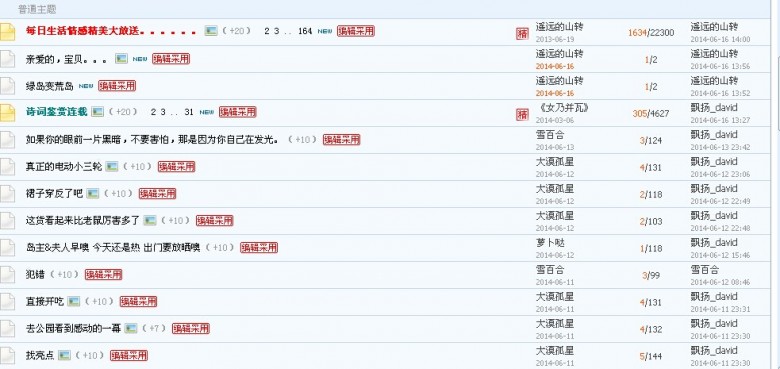Open author 遥远的山转 on 绿岛变荒岛 row

pos(560,81)
